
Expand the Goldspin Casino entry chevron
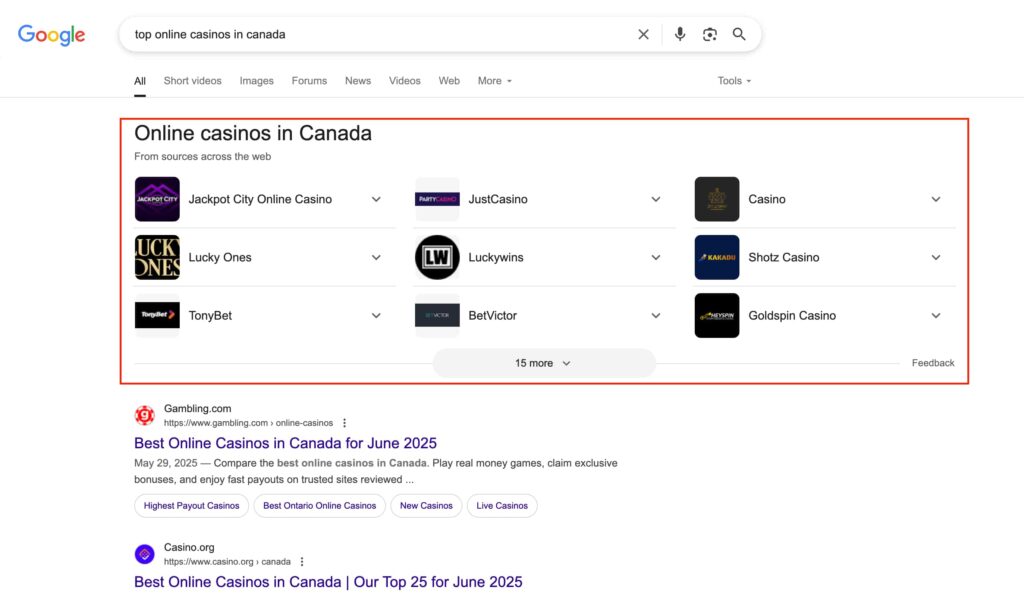936,315
